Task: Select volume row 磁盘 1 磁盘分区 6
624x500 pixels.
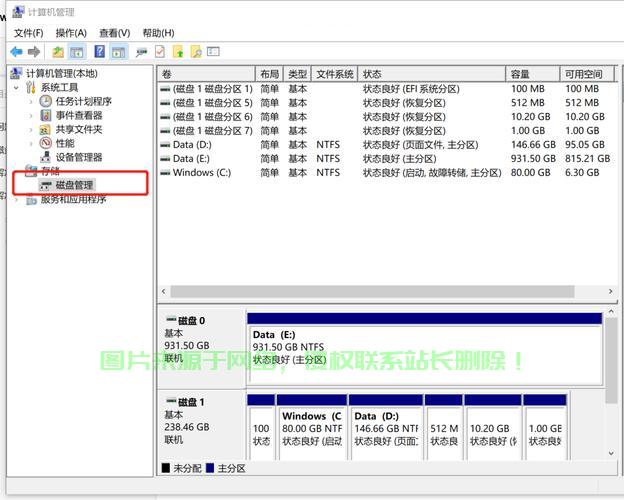Action: pos(386,117)
